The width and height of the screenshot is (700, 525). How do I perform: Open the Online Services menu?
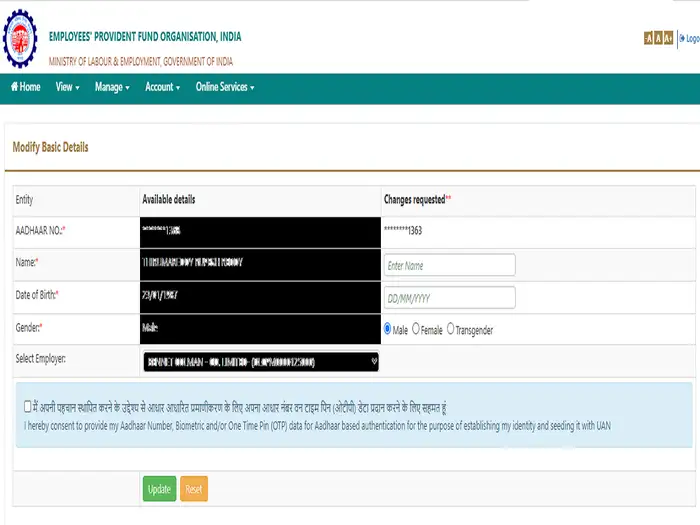pyautogui.click(x=224, y=87)
